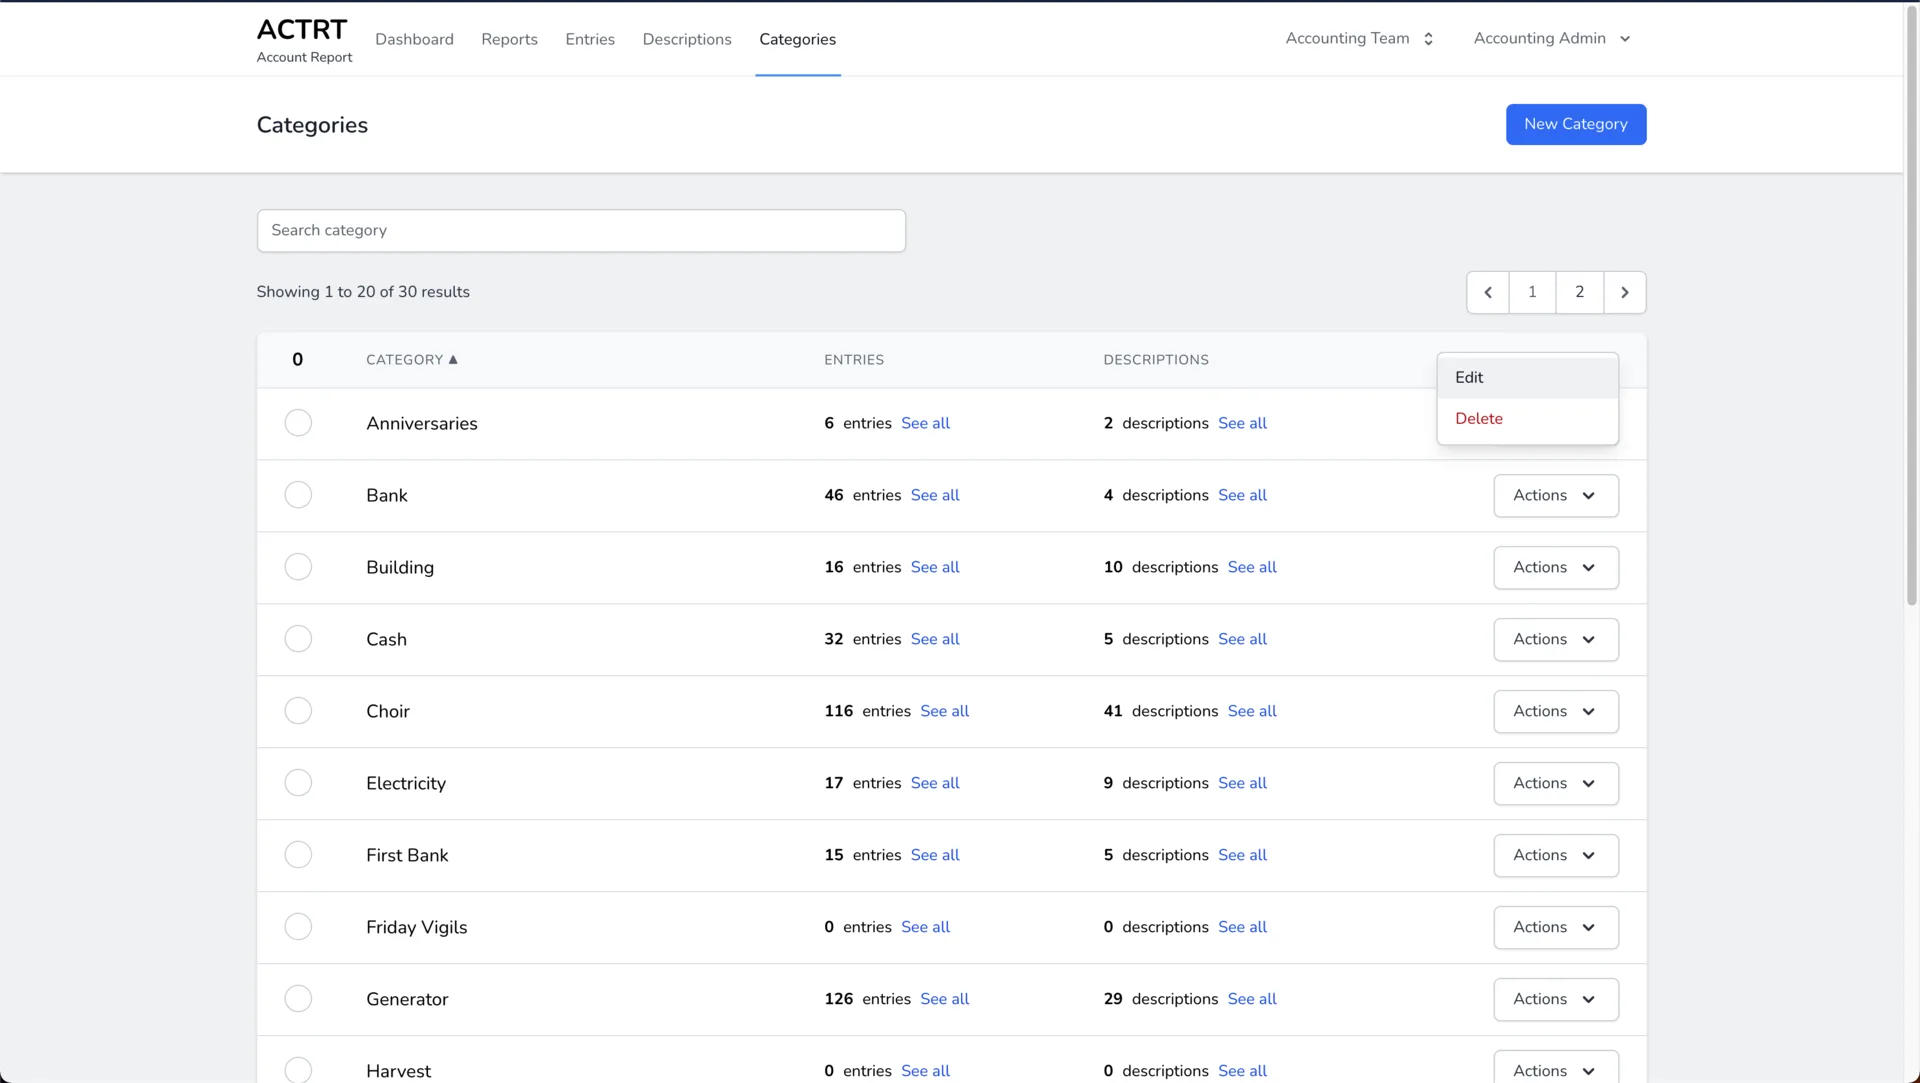Open Actions dropdown for Electricity
Image resolution: width=1920 pixels, height=1083 pixels.
1556,783
